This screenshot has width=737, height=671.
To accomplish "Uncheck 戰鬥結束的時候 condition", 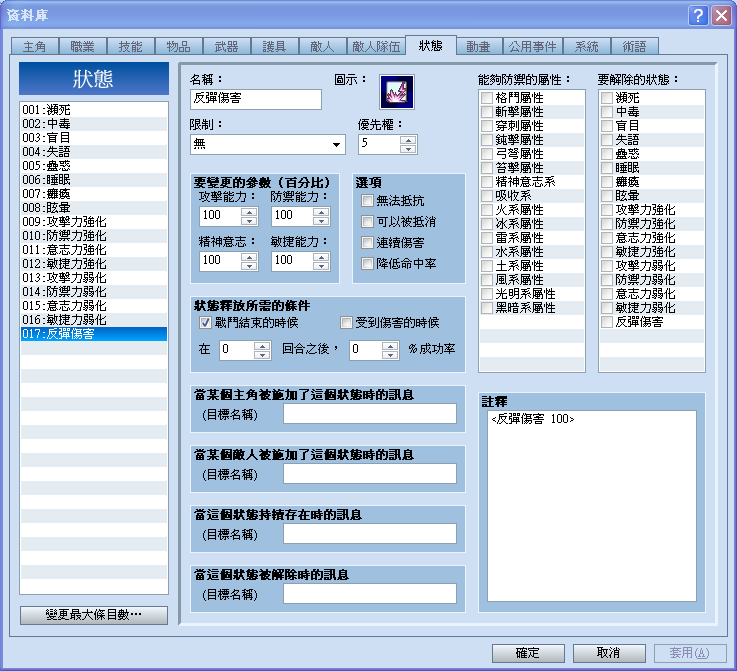I will 205,322.
